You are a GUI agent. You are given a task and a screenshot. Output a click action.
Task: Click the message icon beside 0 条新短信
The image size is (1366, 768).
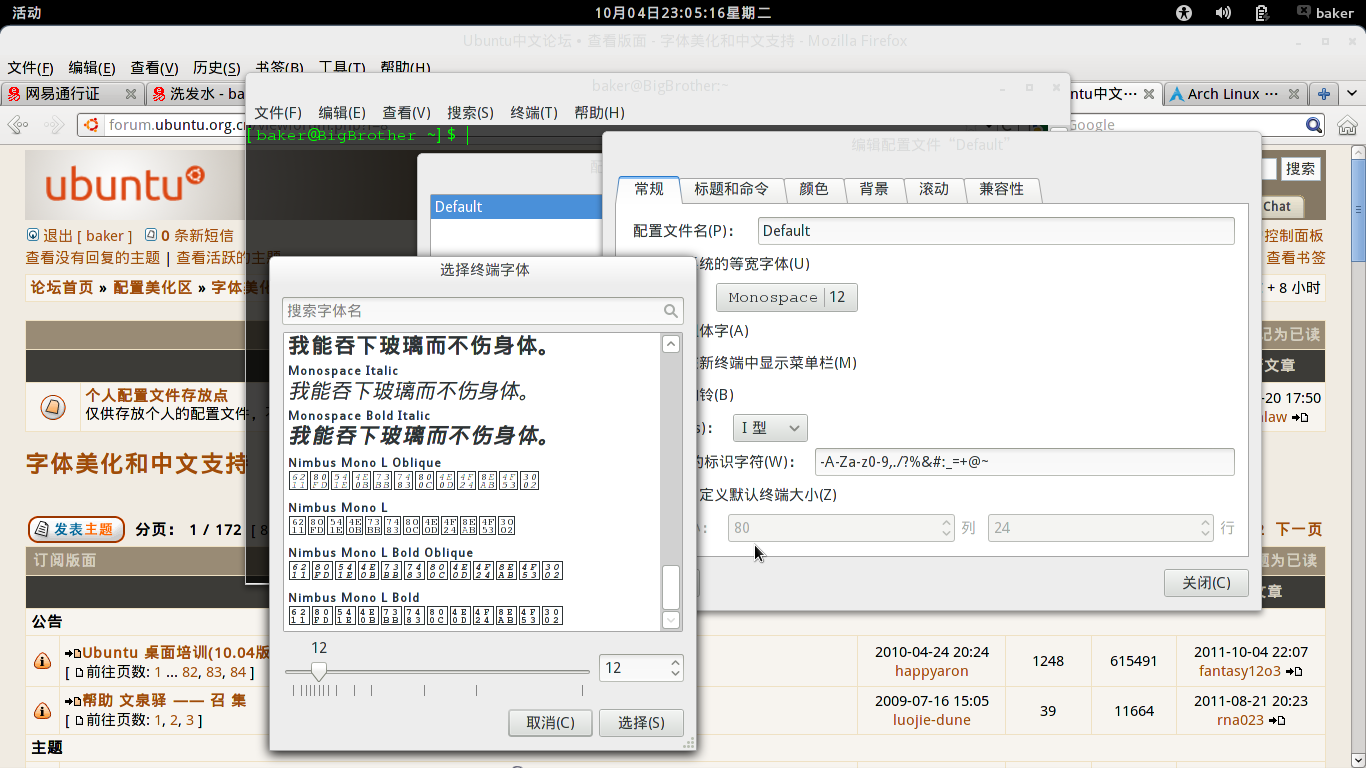point(151,235)
